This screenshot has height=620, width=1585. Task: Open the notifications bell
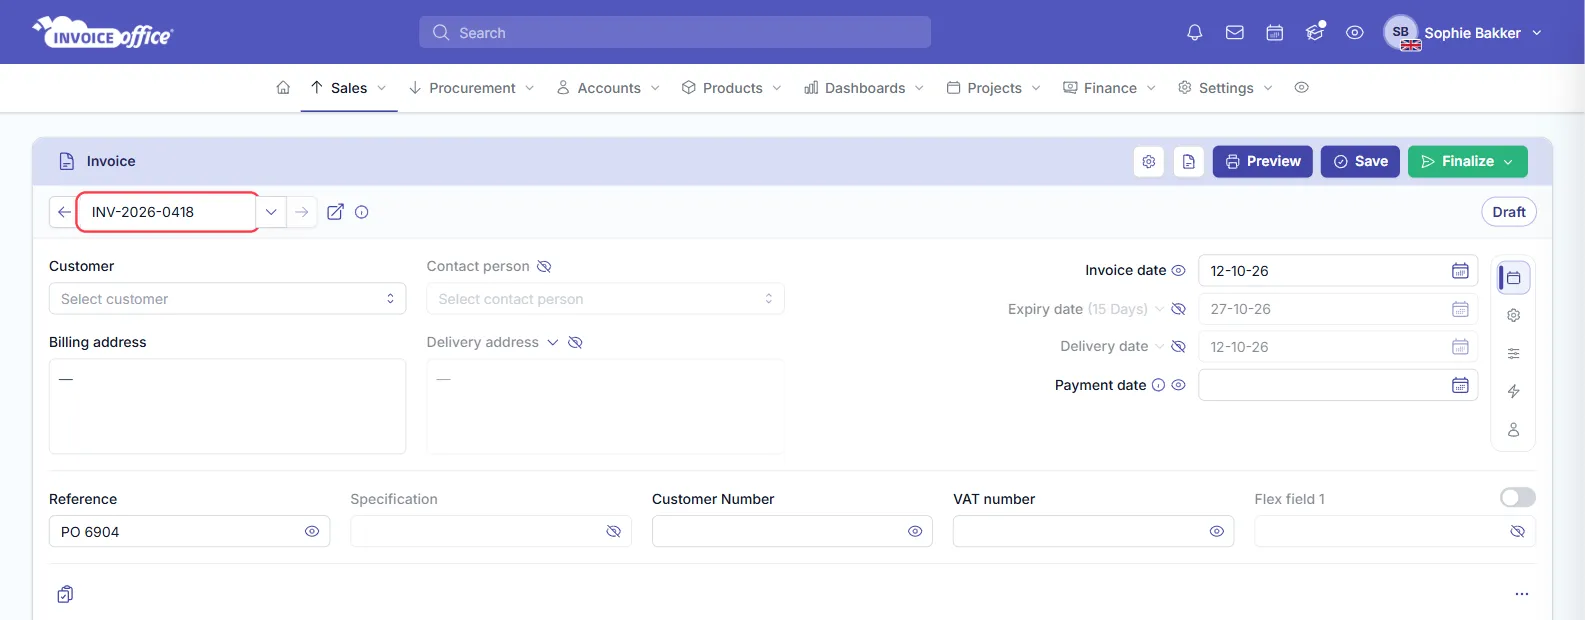tap(1194, 33)
